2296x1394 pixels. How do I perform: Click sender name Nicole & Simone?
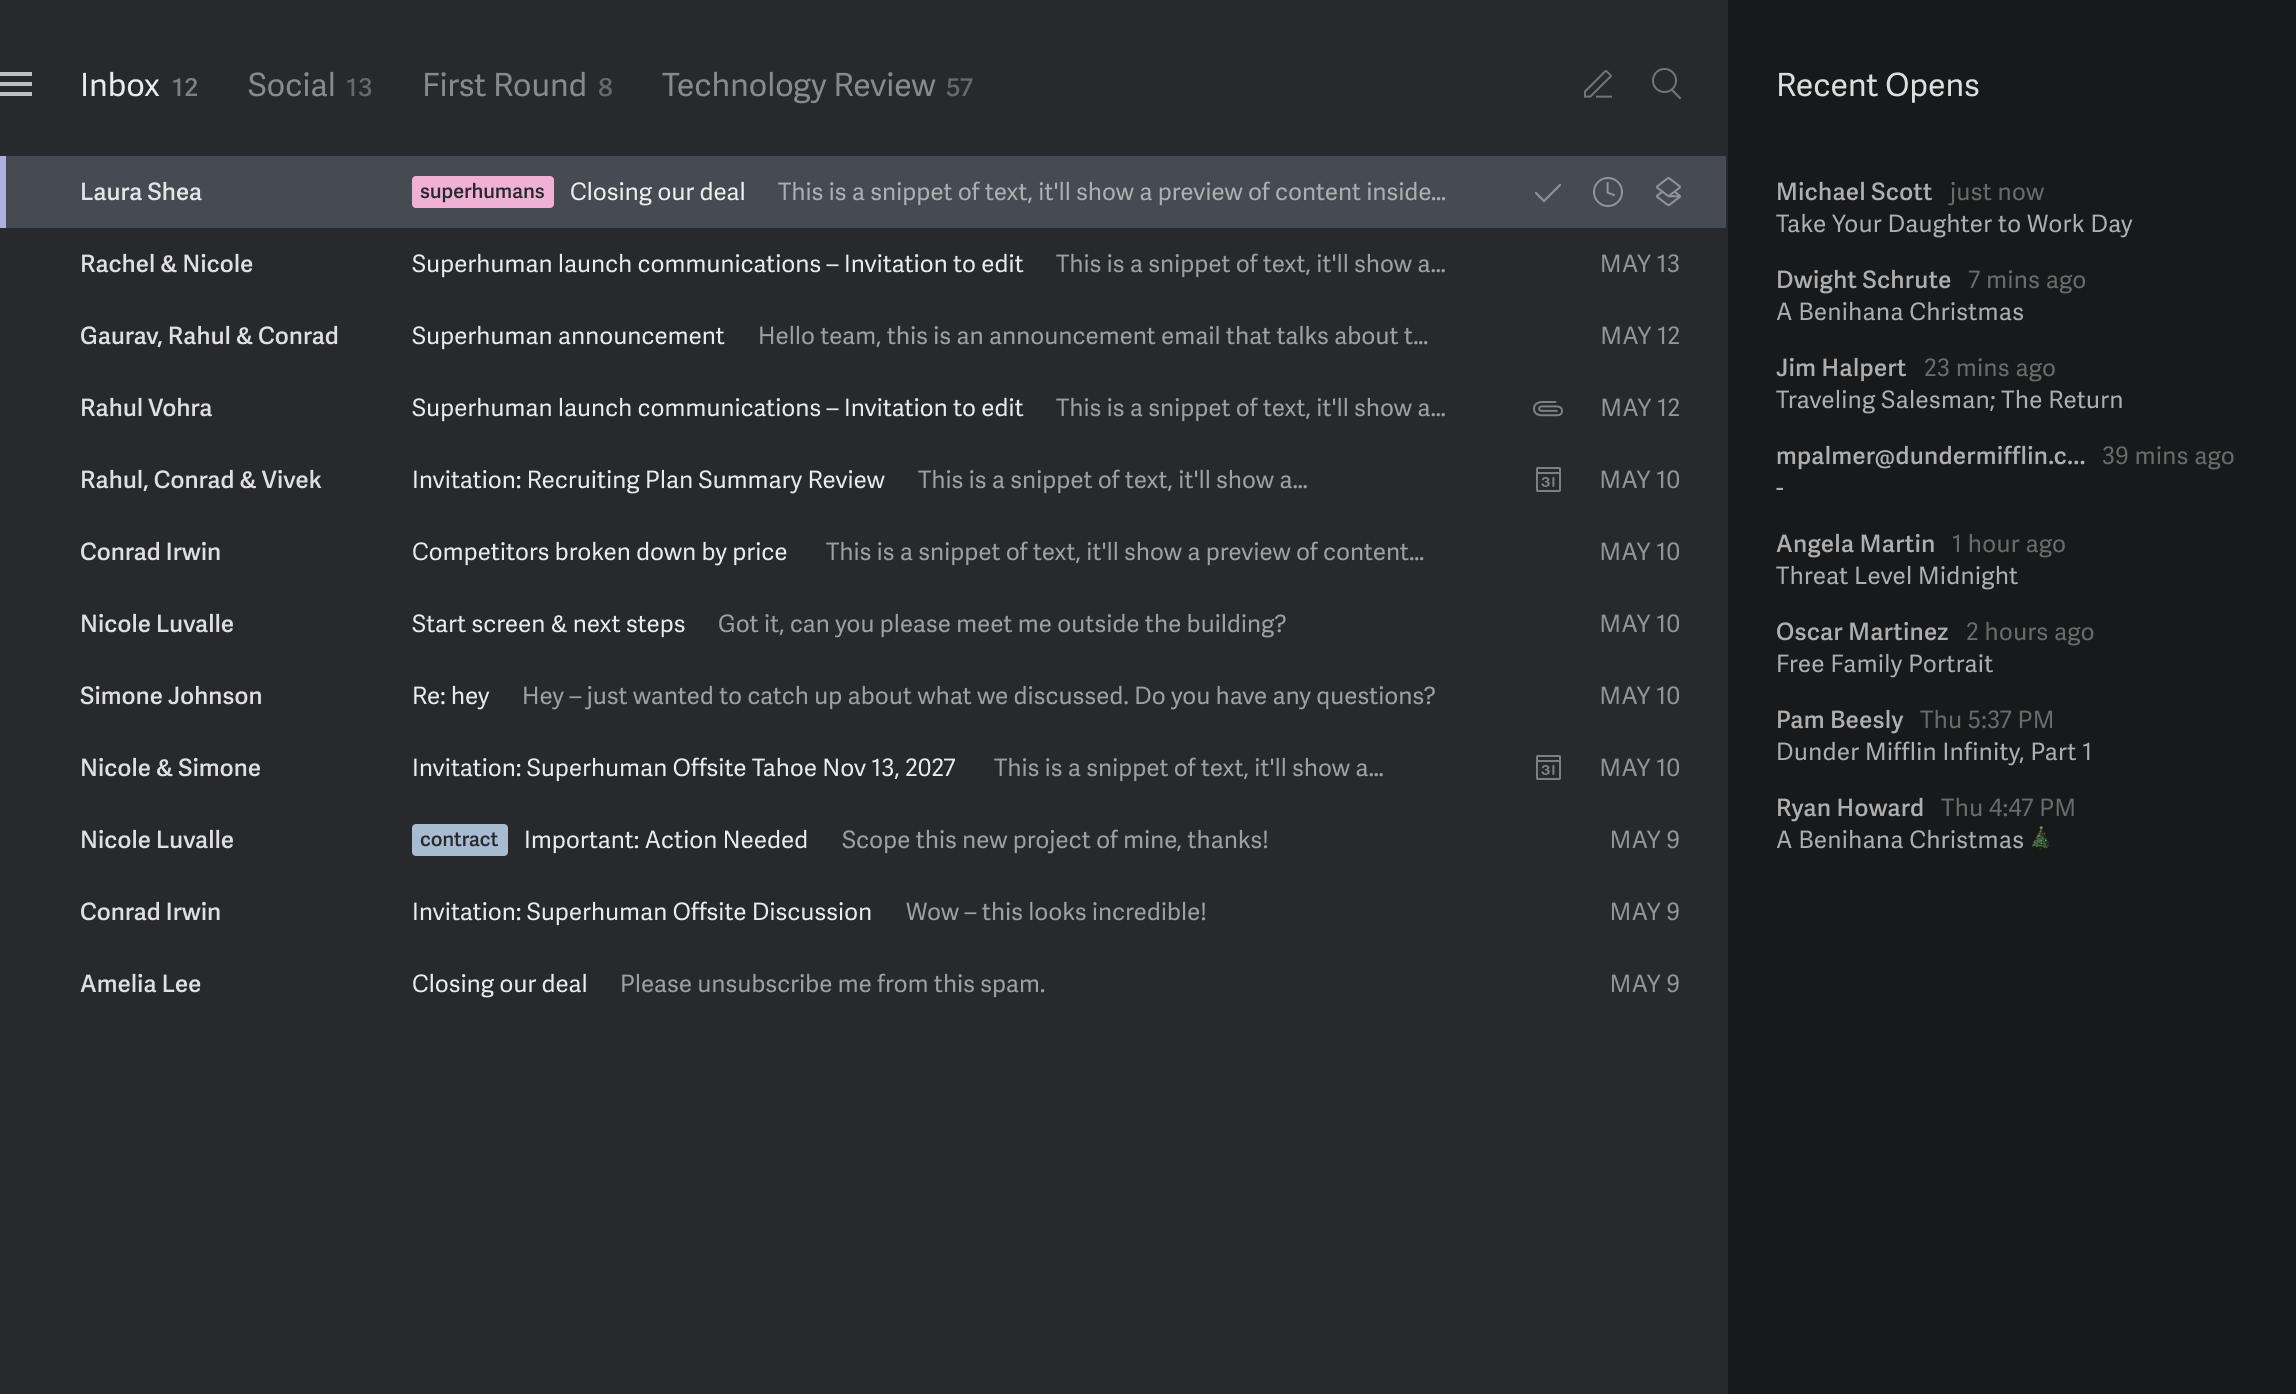pos(170,768)
